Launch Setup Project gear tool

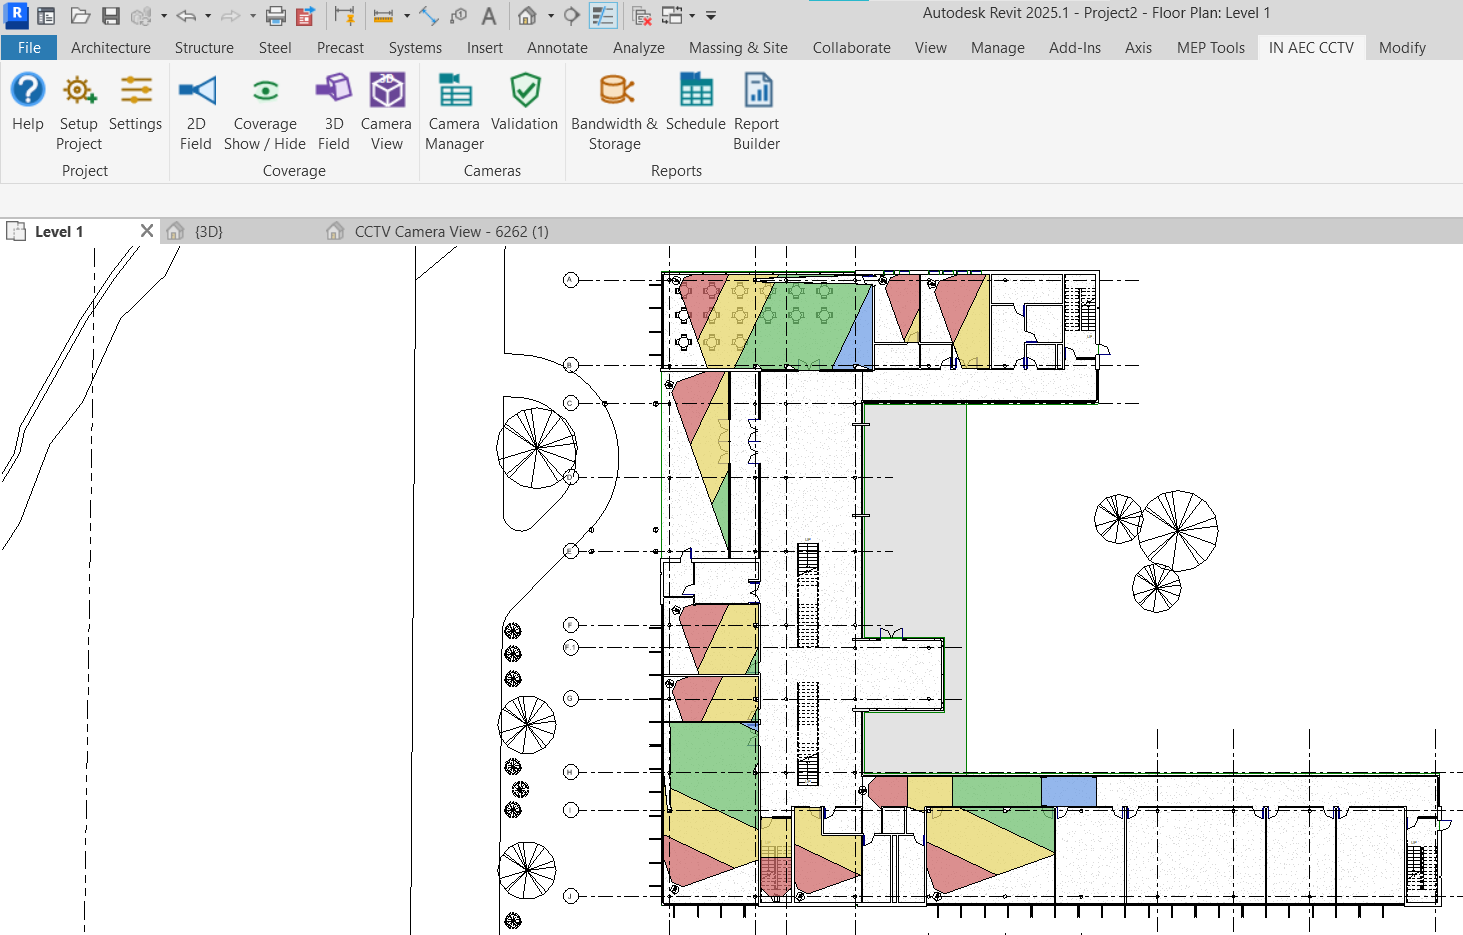[79, 112]
